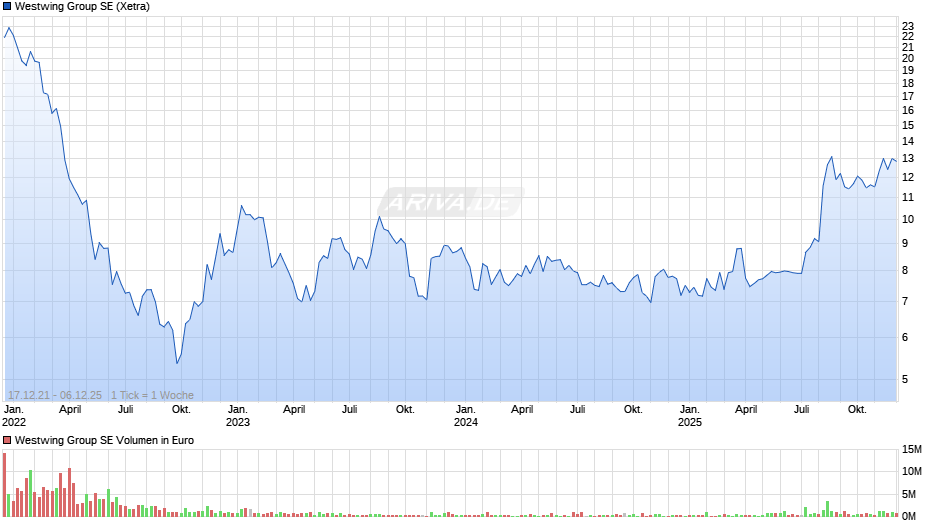Click the first 'April' label after Jan. 2022
Image resolution: width=940 pixels, height=526 pixels.
[70, 410]
